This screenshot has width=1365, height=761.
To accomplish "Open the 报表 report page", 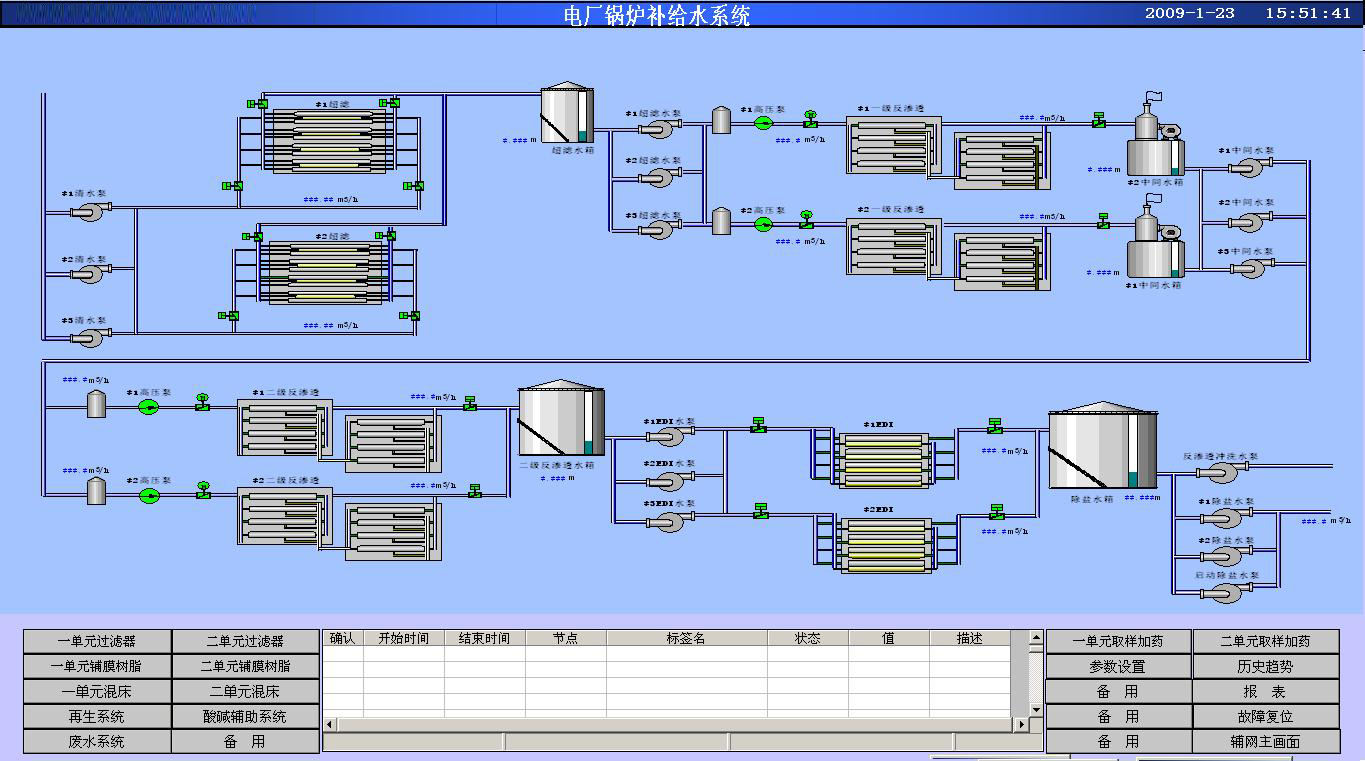I will tap(1265, 691).
